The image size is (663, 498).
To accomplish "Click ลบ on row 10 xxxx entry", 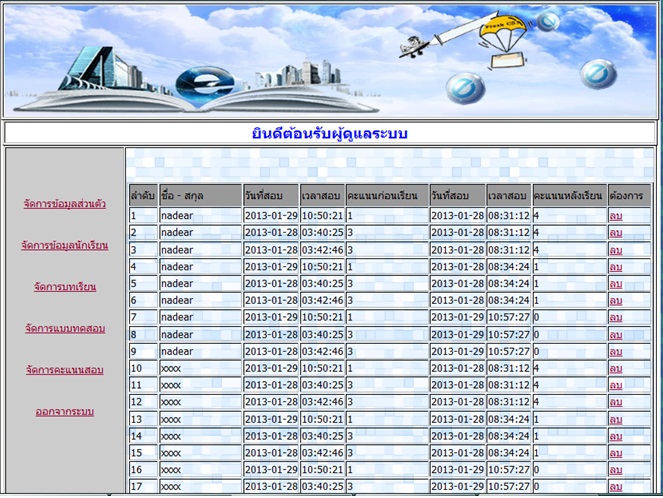I will click(615, 369).
